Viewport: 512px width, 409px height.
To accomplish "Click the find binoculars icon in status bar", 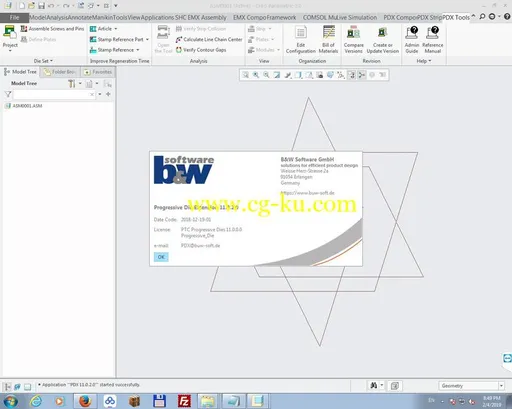I will pyautogui.click(x=374, y=386).
